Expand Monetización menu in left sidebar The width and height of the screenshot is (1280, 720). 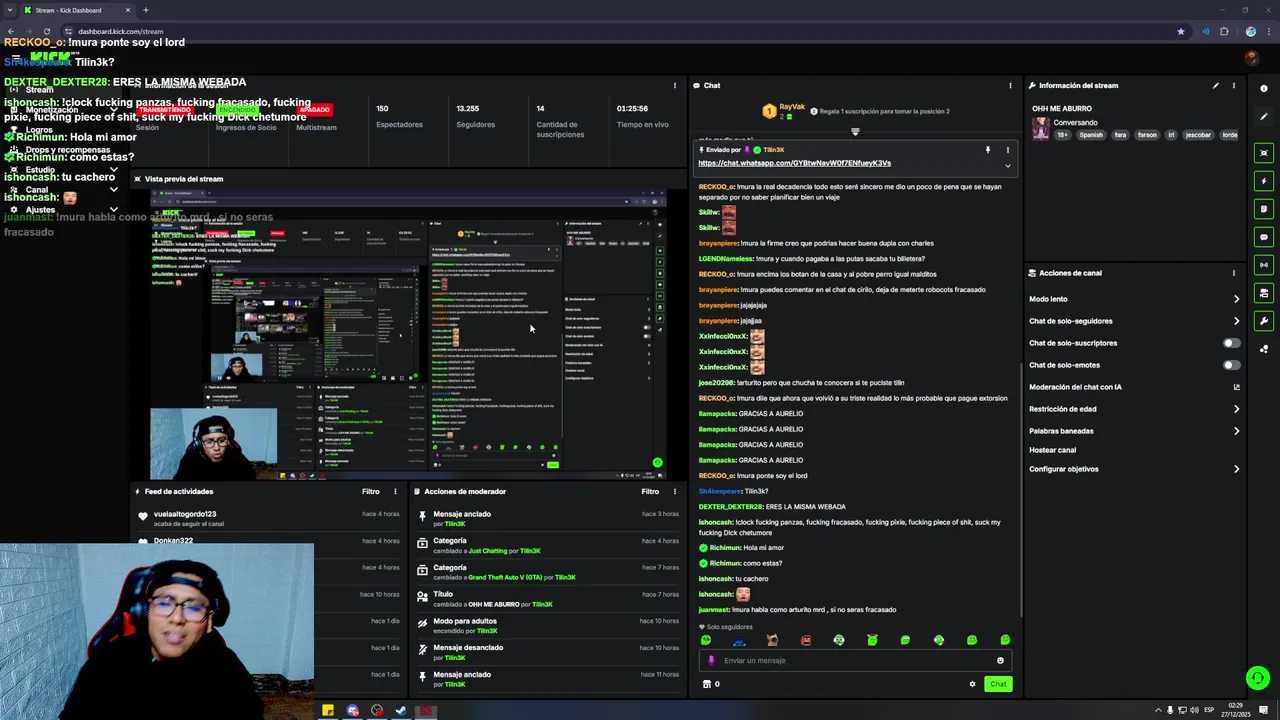coord(113,110)
